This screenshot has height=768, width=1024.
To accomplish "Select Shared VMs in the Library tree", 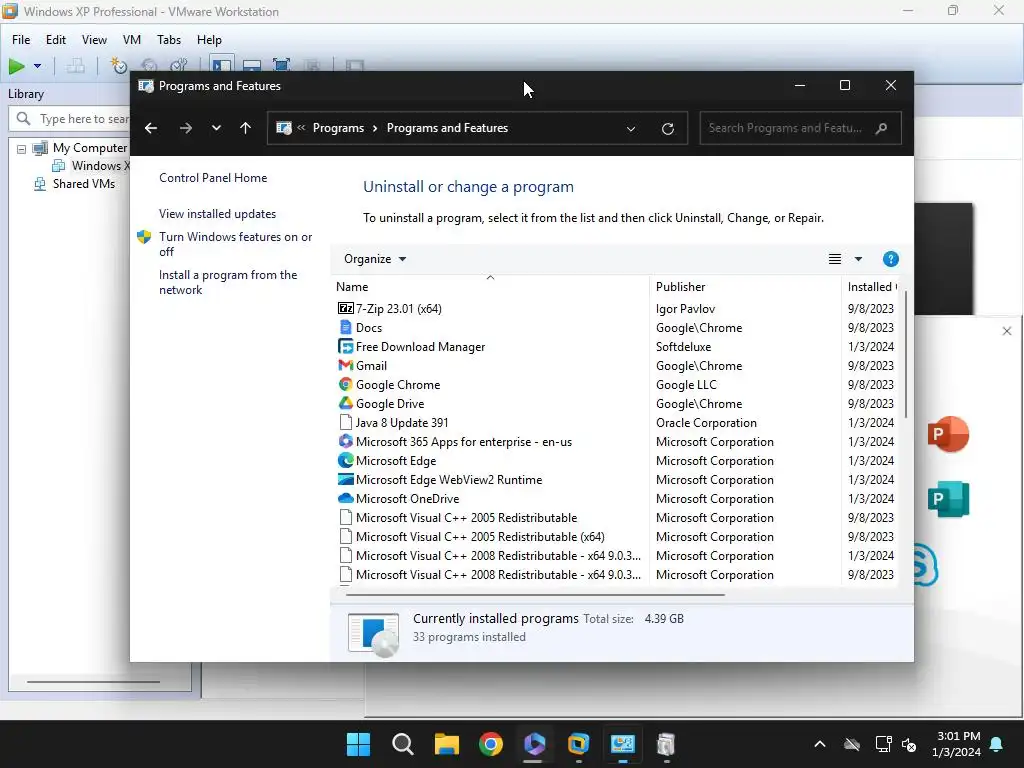I will [x=84, y=184].
